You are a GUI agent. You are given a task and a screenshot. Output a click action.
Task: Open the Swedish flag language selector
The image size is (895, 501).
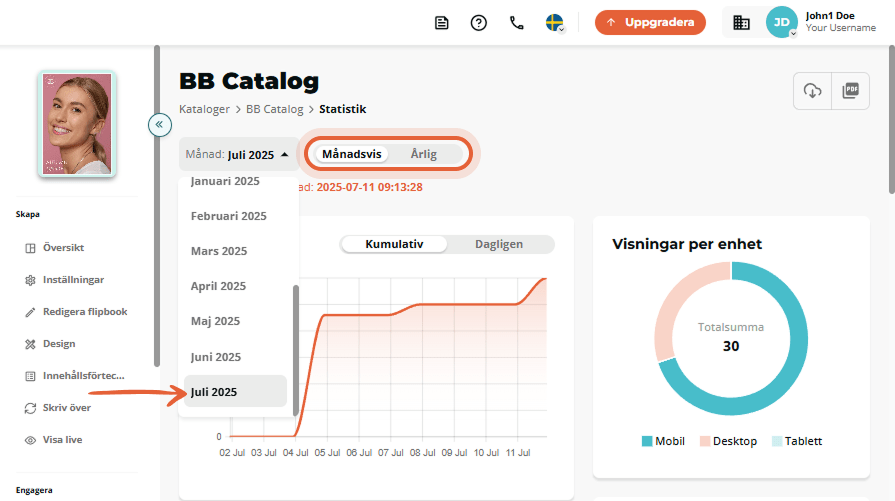click(554, 23)
